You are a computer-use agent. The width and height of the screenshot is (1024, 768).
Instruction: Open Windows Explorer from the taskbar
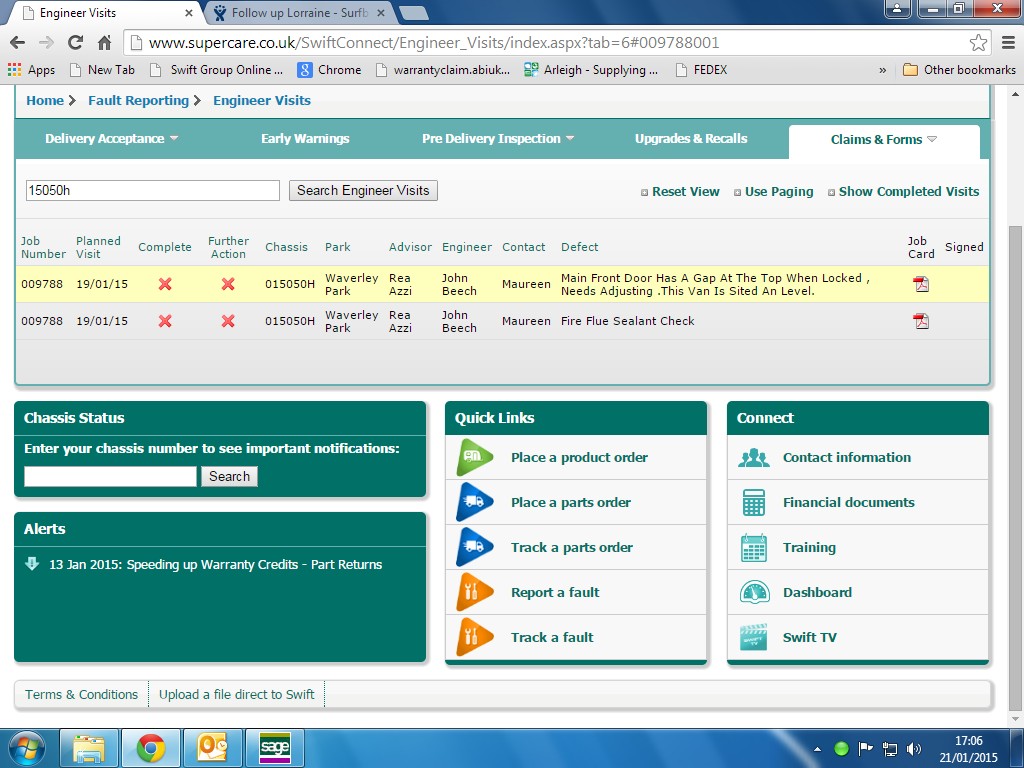coord(89,748)
